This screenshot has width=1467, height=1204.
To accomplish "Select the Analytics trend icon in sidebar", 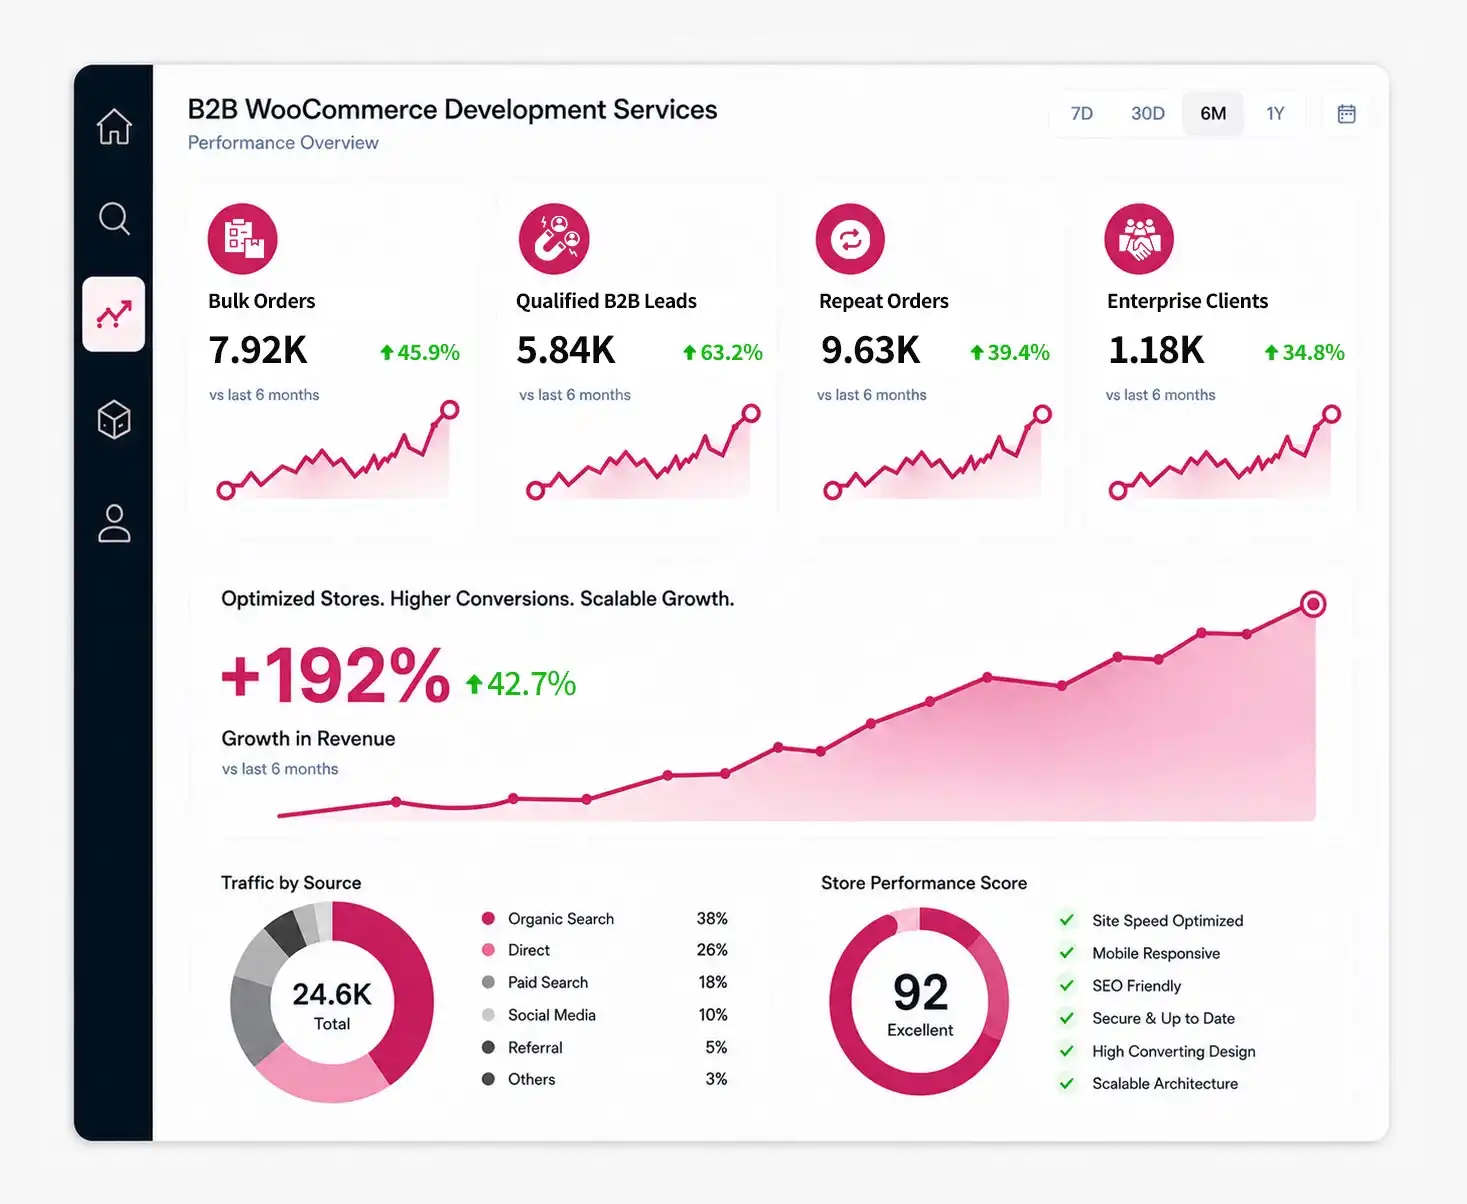I will (114, 314).
